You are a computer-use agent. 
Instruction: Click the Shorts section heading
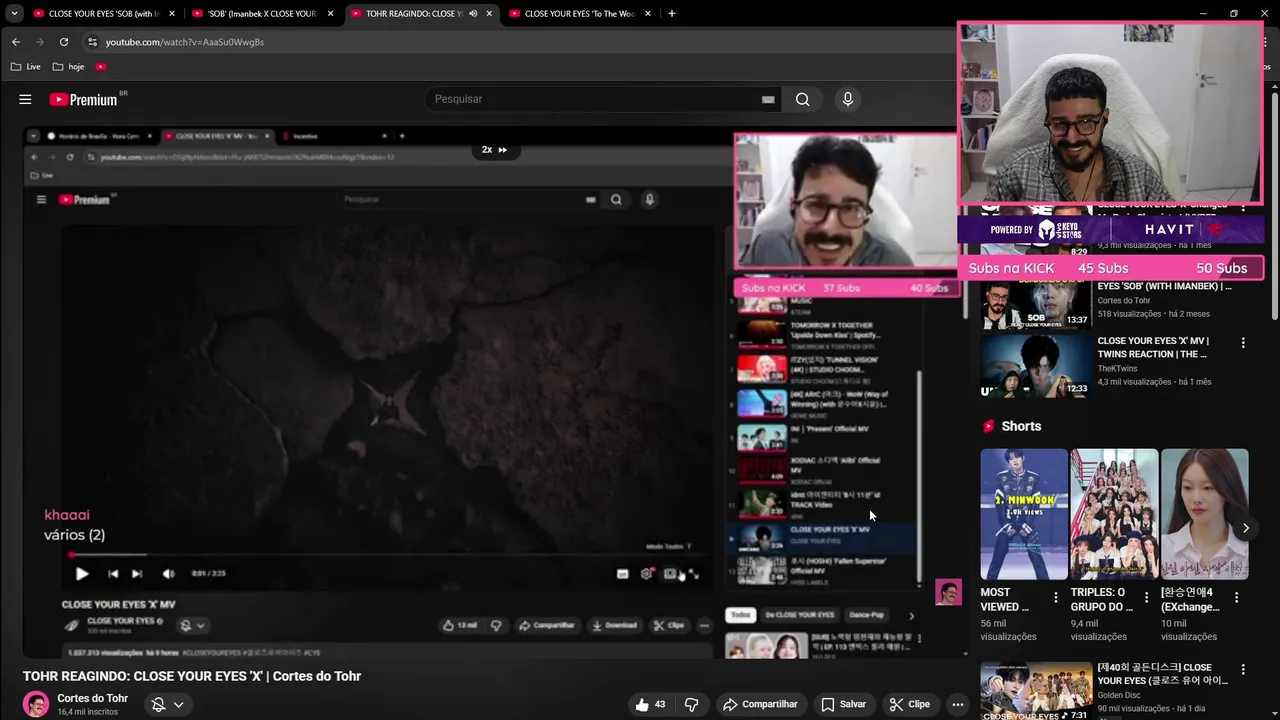(1021, 426)
